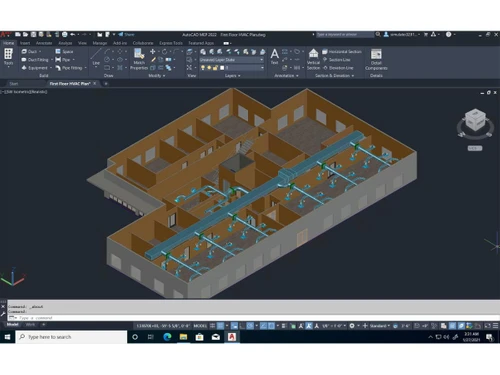Image resolution: width=500 pixels, height=375 pixels.
Task: Expand the Duct dropdown arrow
Action: click(40, 52)
